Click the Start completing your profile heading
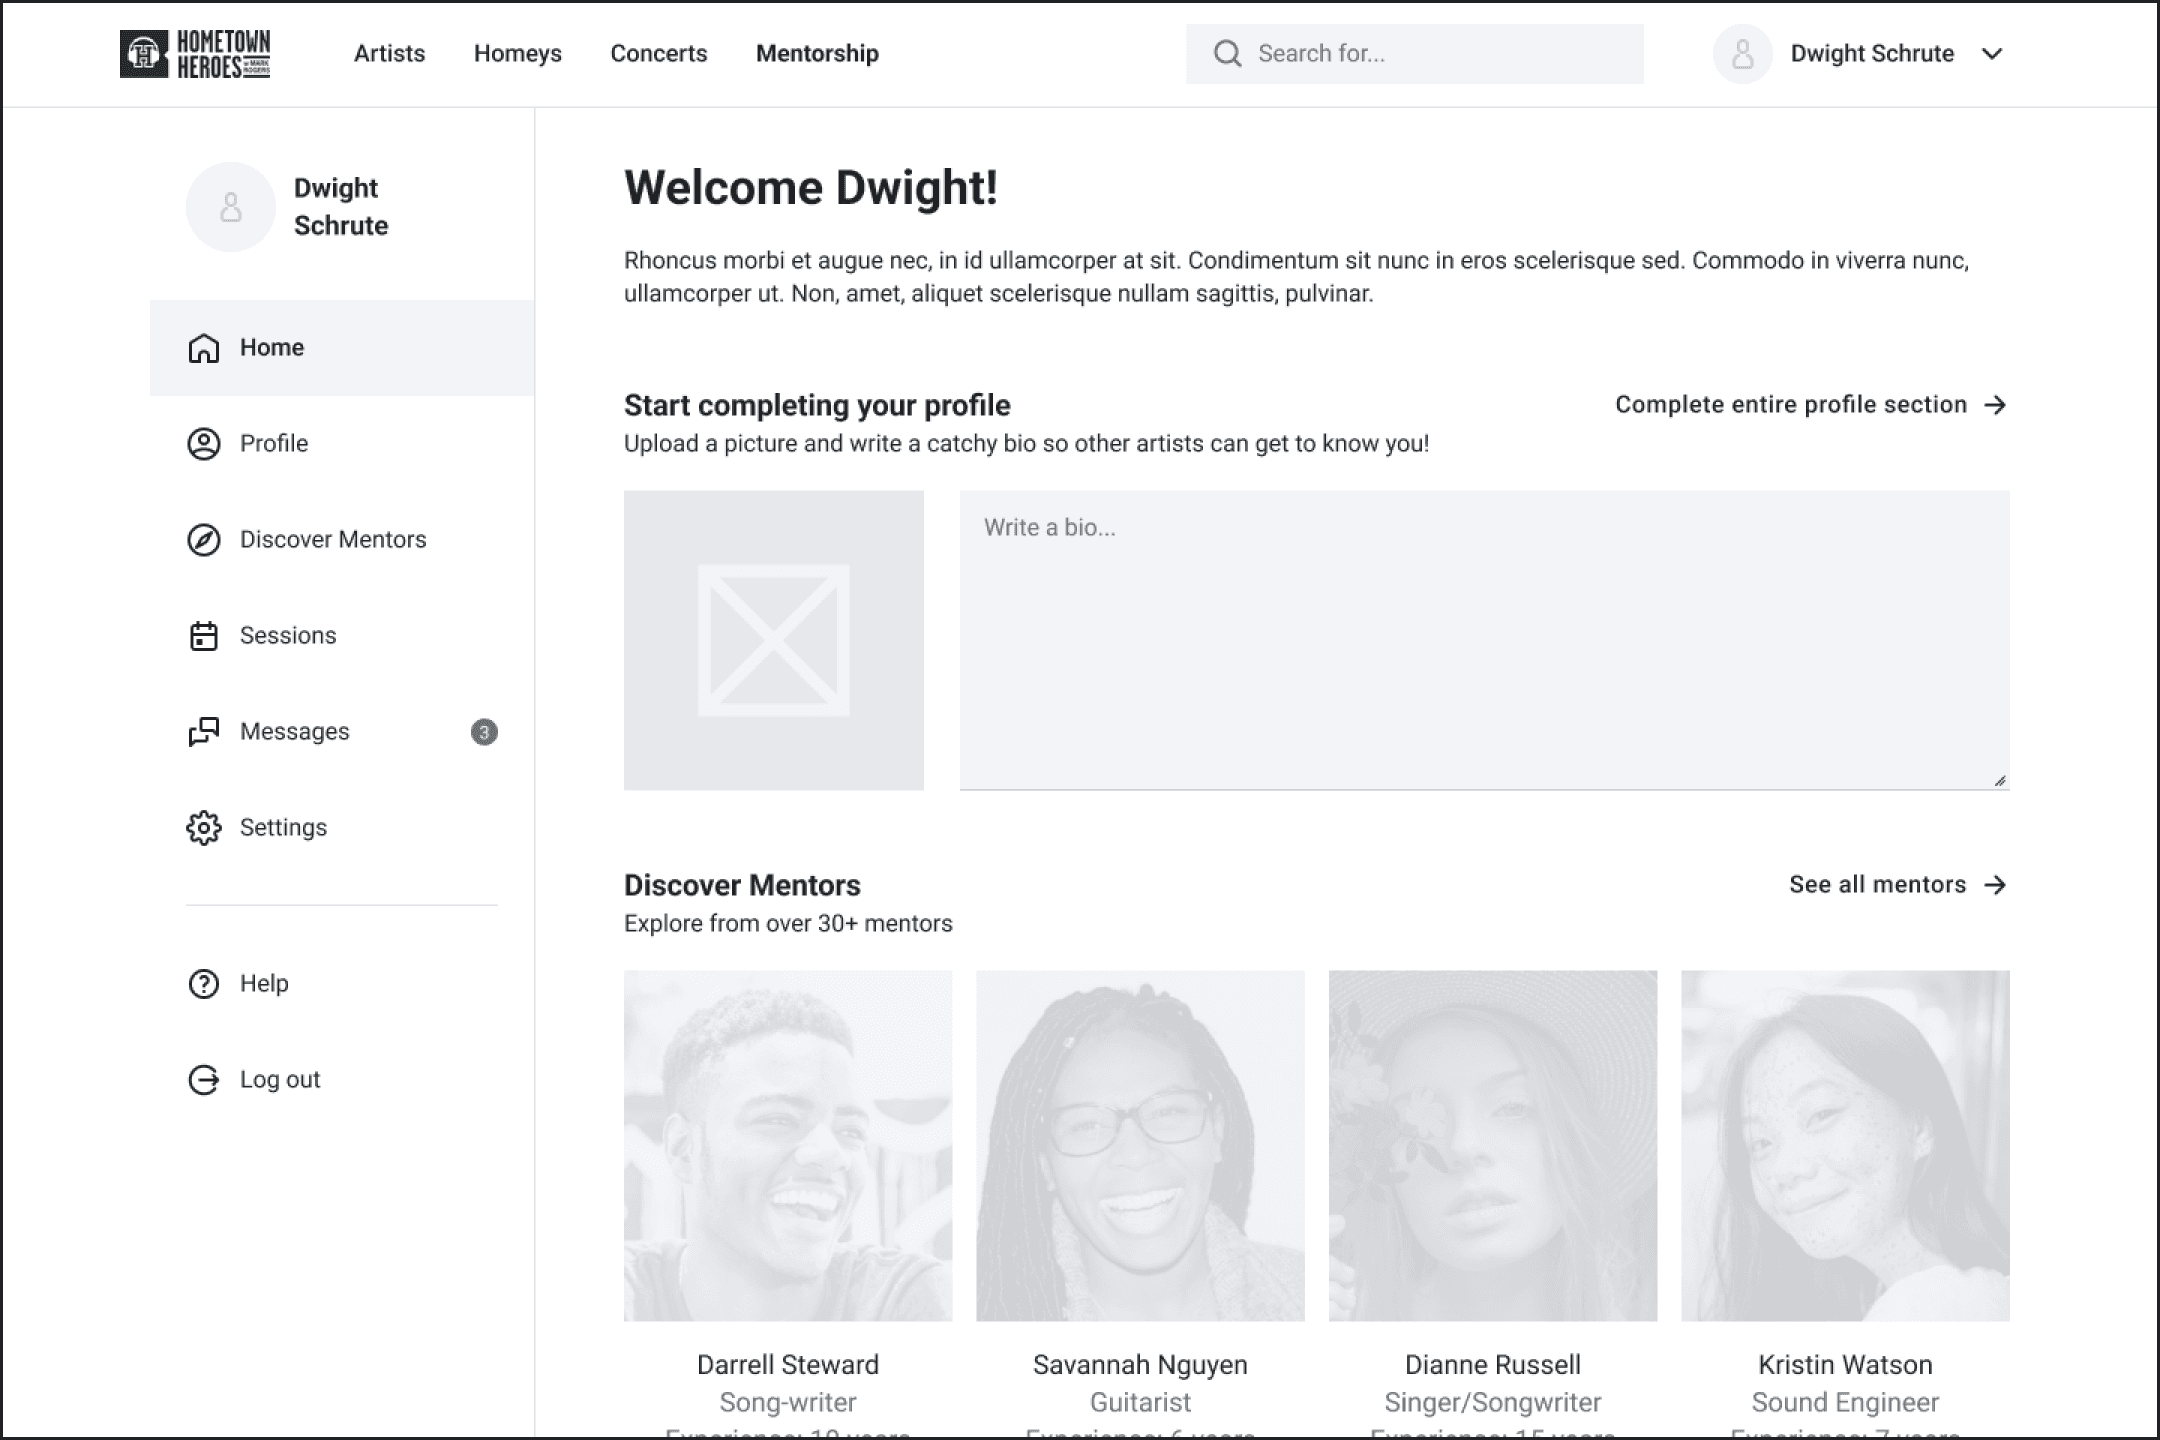This screenshot has width=2160, height=1440. (x=817, y=406)
